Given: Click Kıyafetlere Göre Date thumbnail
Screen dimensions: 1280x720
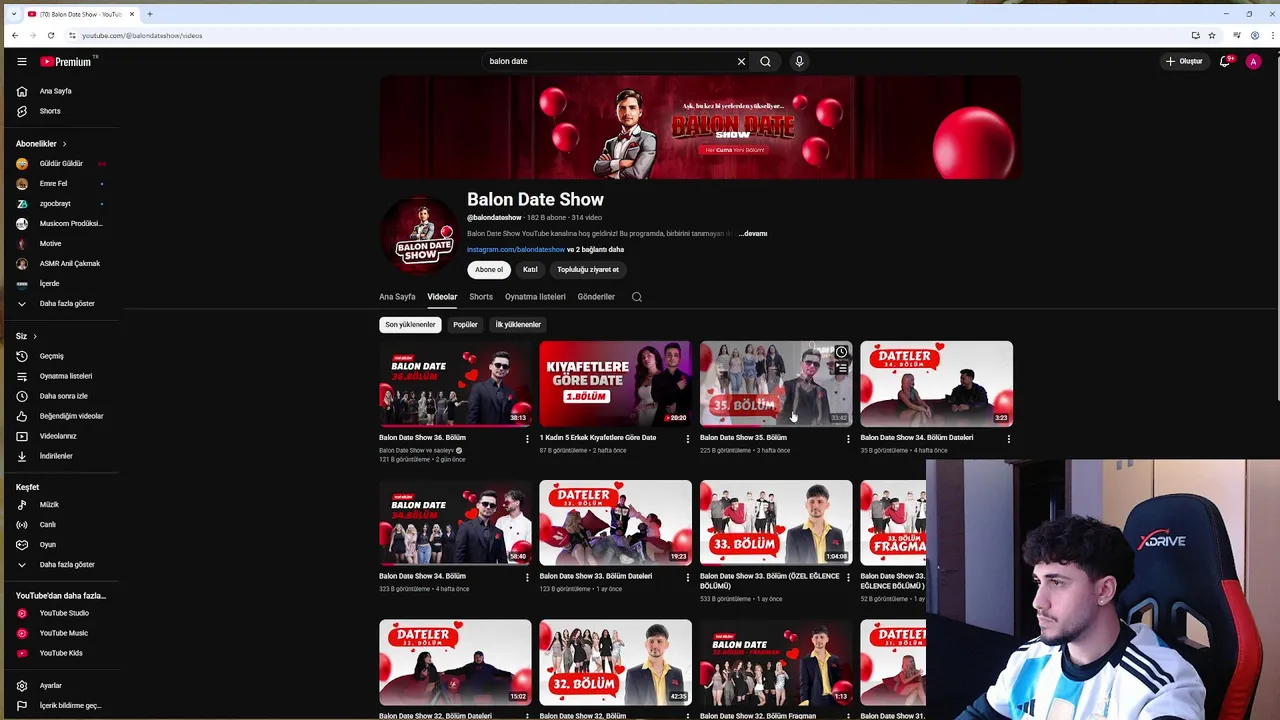Looking at the screenshot, I should pyautogui.click(x=615, y=384).
